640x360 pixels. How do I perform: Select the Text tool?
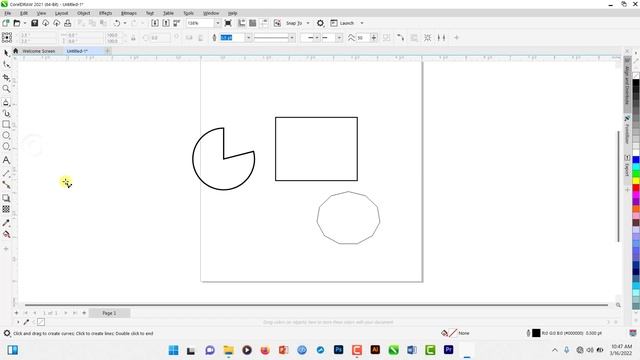[x=6, y=160]
